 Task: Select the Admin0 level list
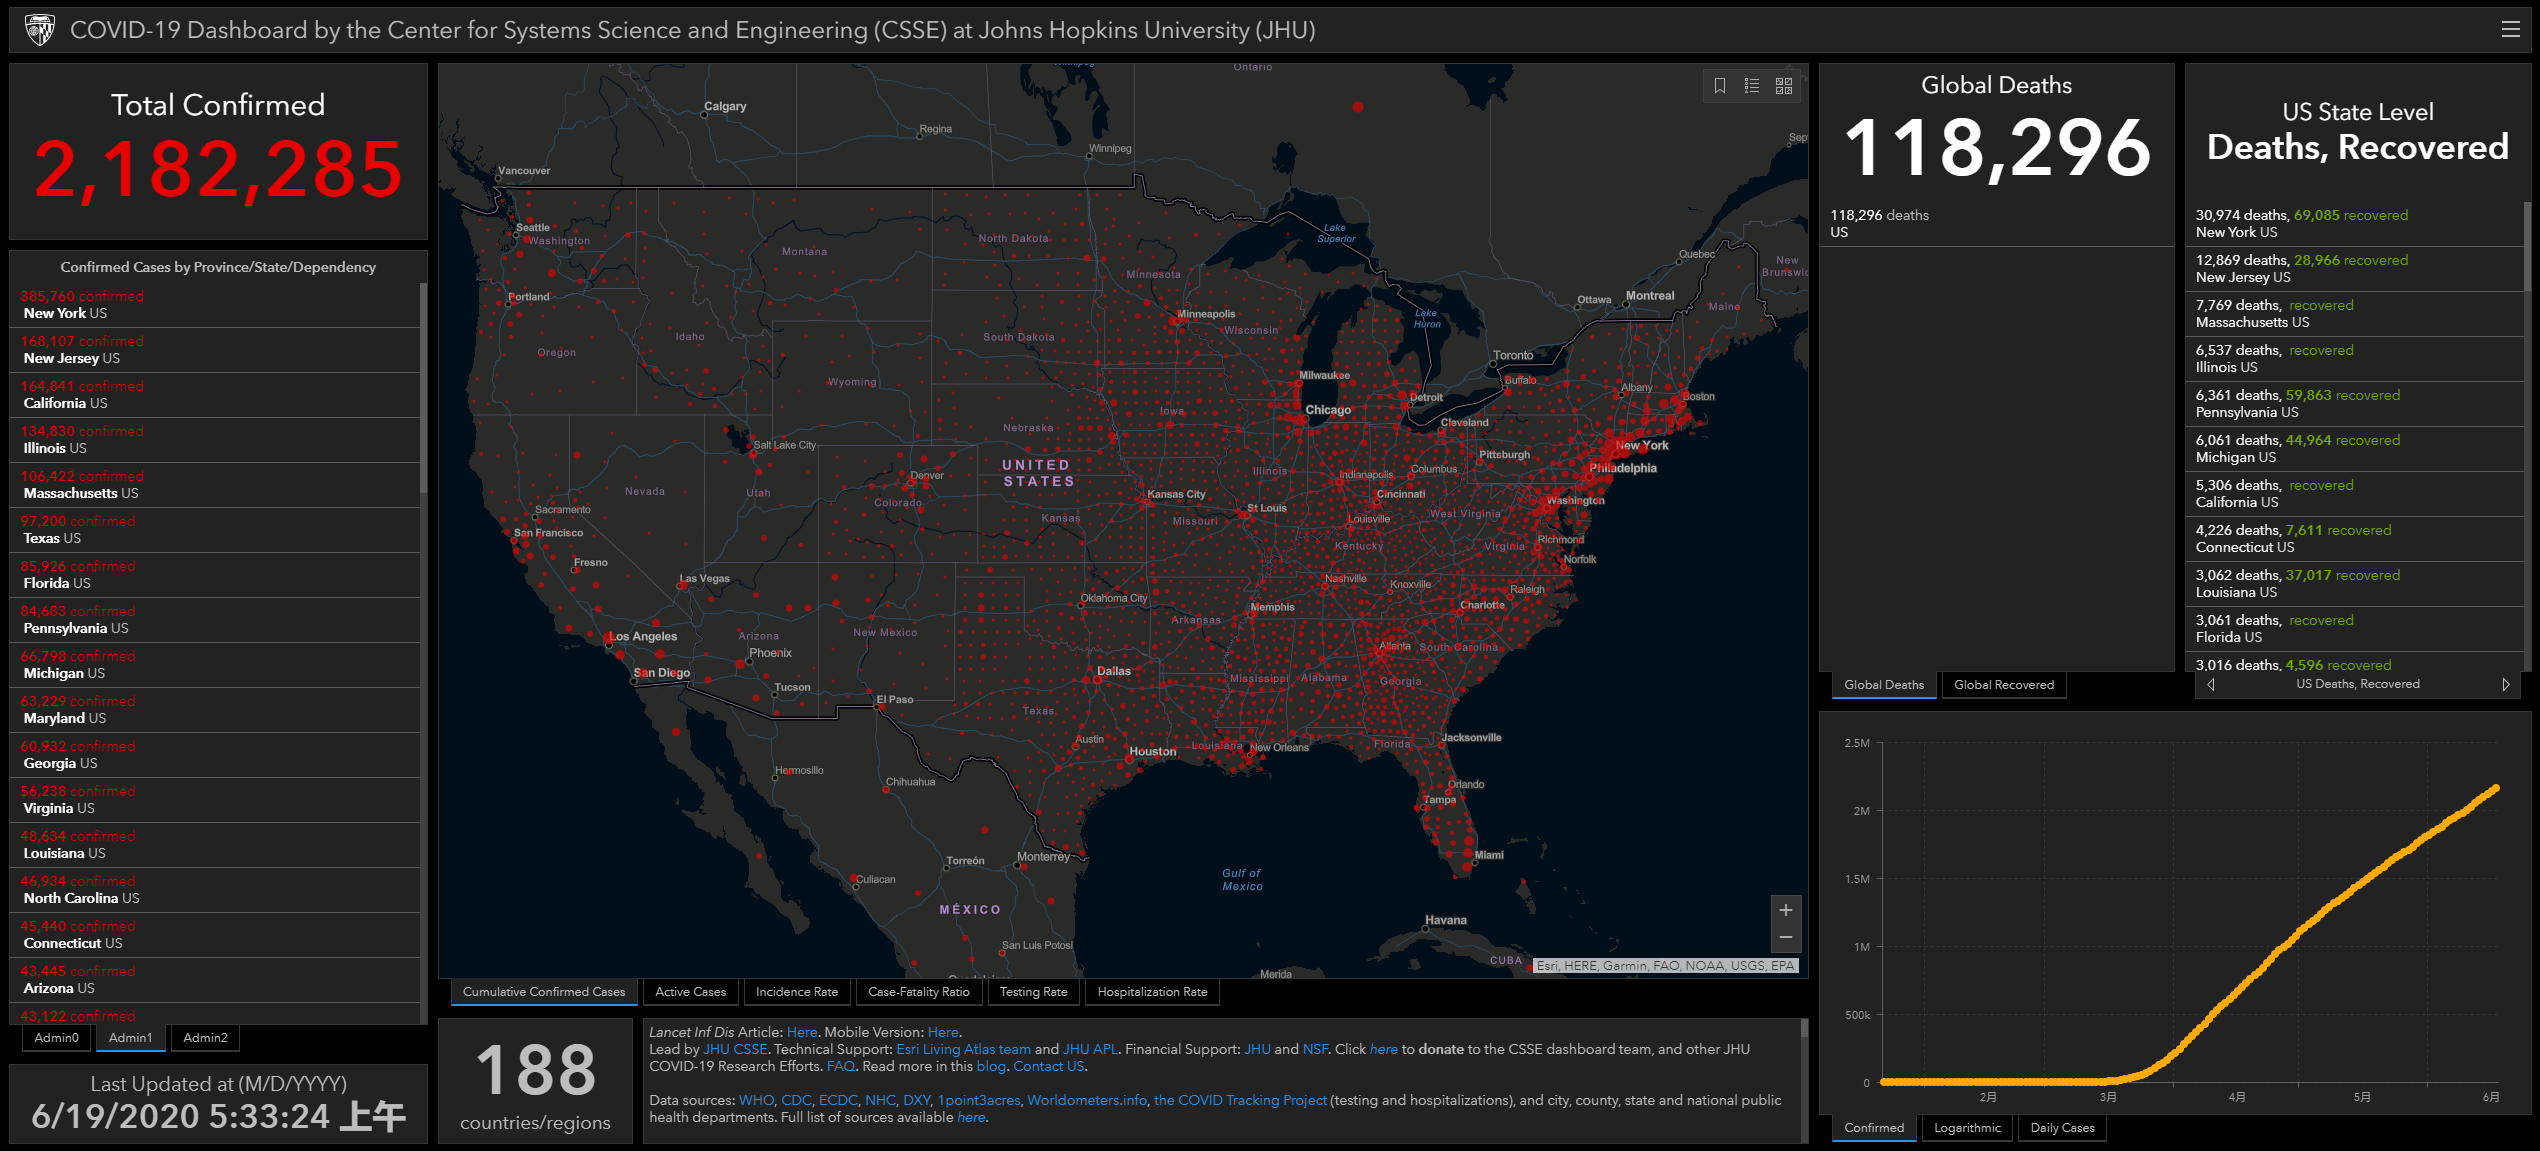point(56,1038)
